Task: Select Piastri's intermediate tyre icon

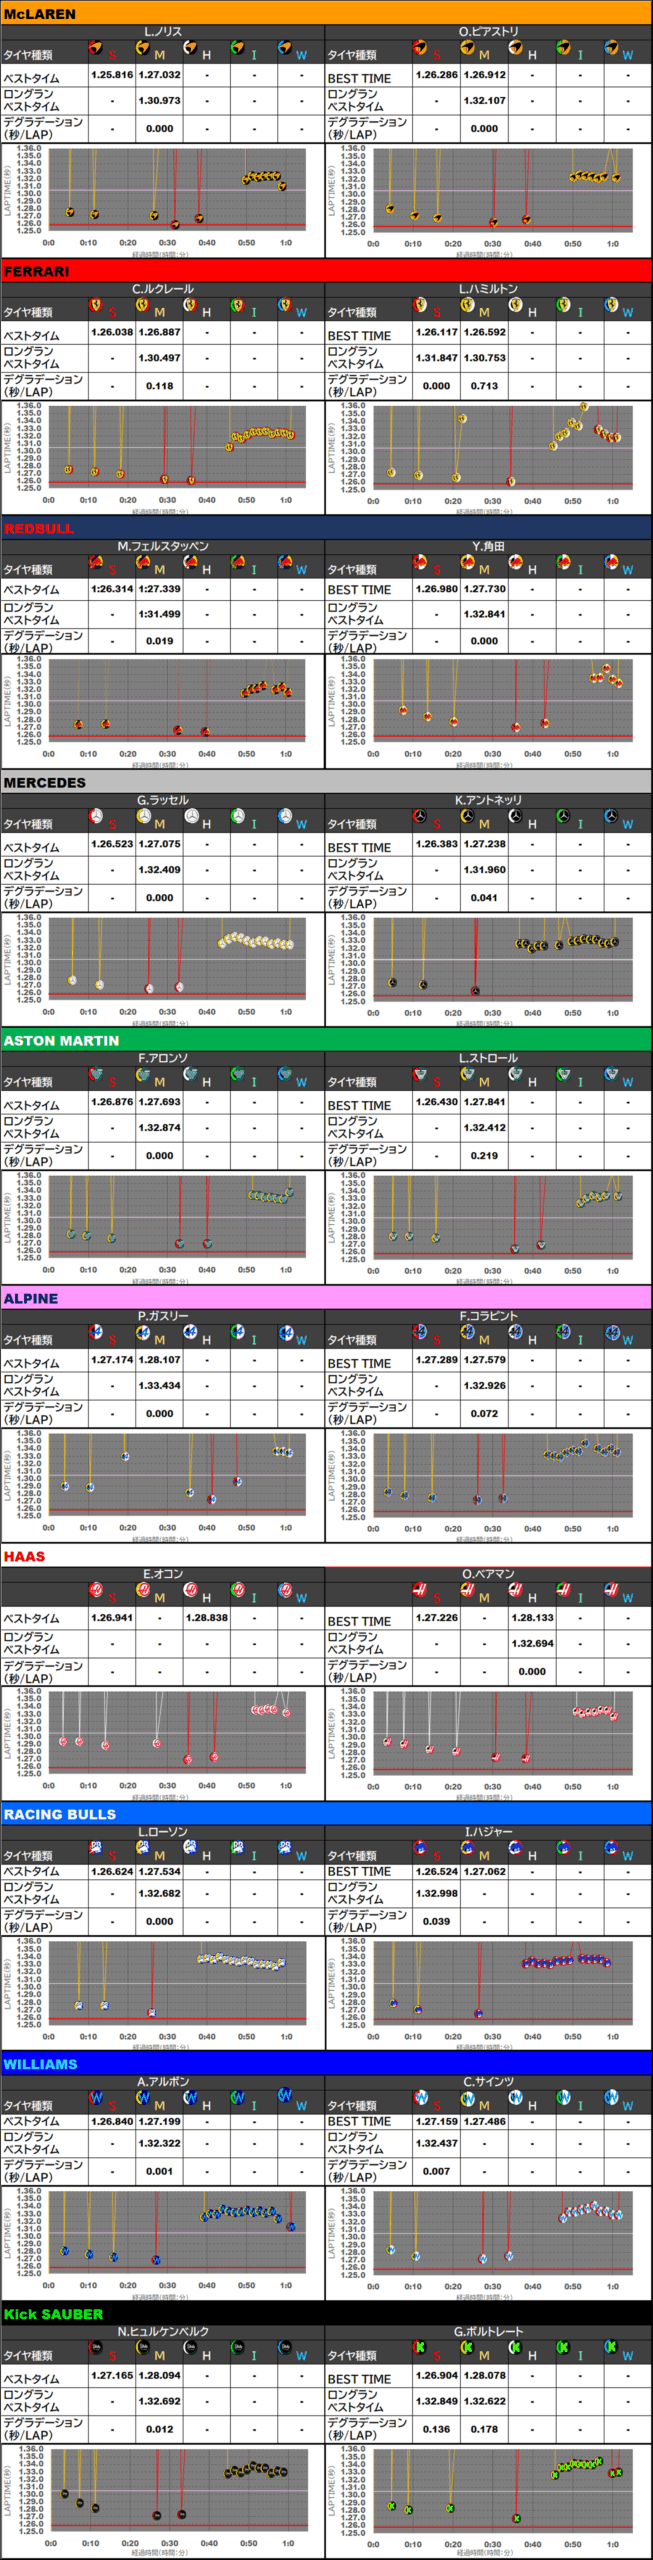Action: (563, 48)
